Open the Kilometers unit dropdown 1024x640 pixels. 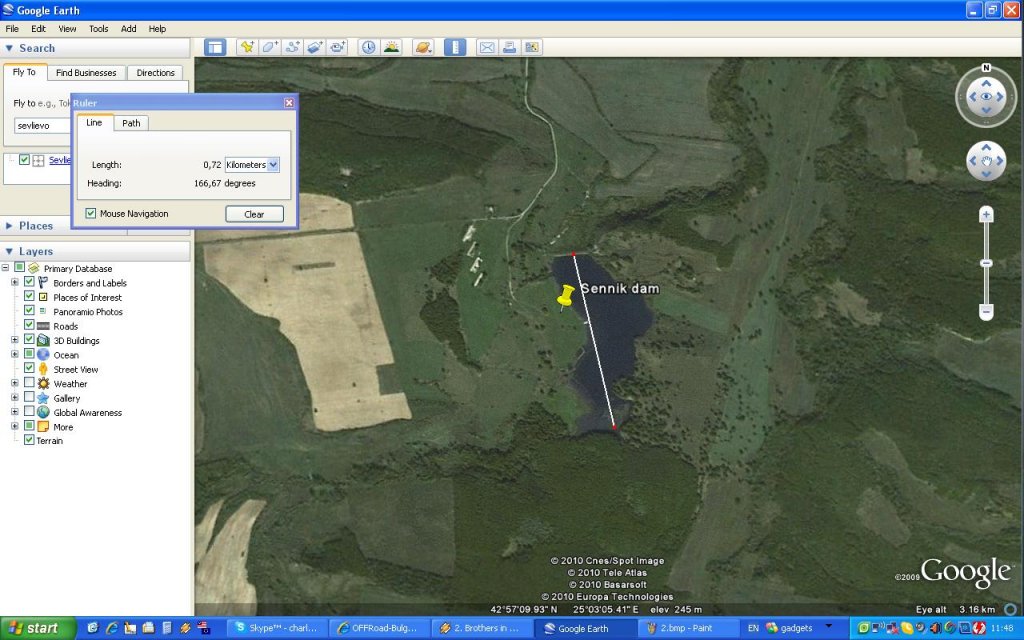pos(274,164)
